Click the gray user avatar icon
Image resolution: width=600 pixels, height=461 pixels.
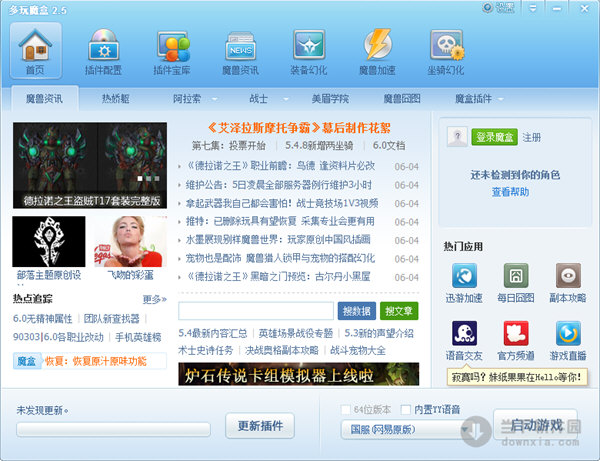[457, 137]
